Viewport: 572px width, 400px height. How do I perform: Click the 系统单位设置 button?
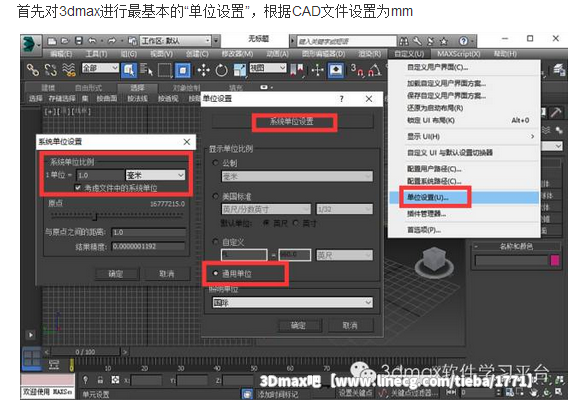point(293,121)
